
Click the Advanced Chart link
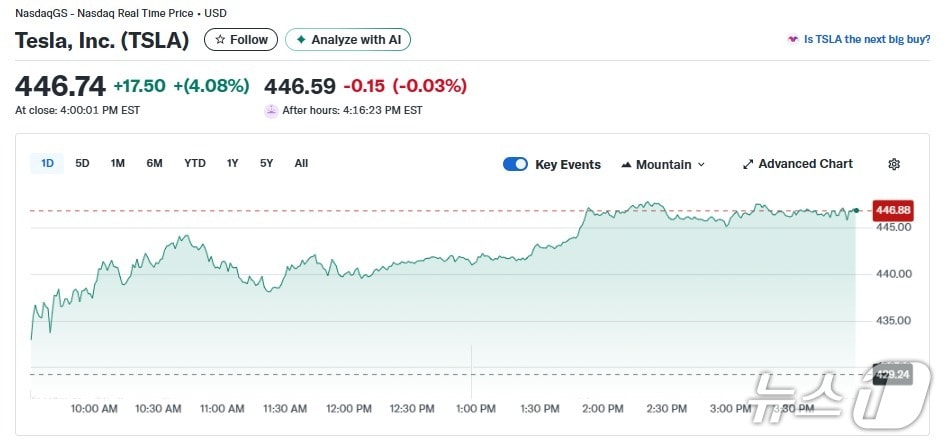coord(805,164)
